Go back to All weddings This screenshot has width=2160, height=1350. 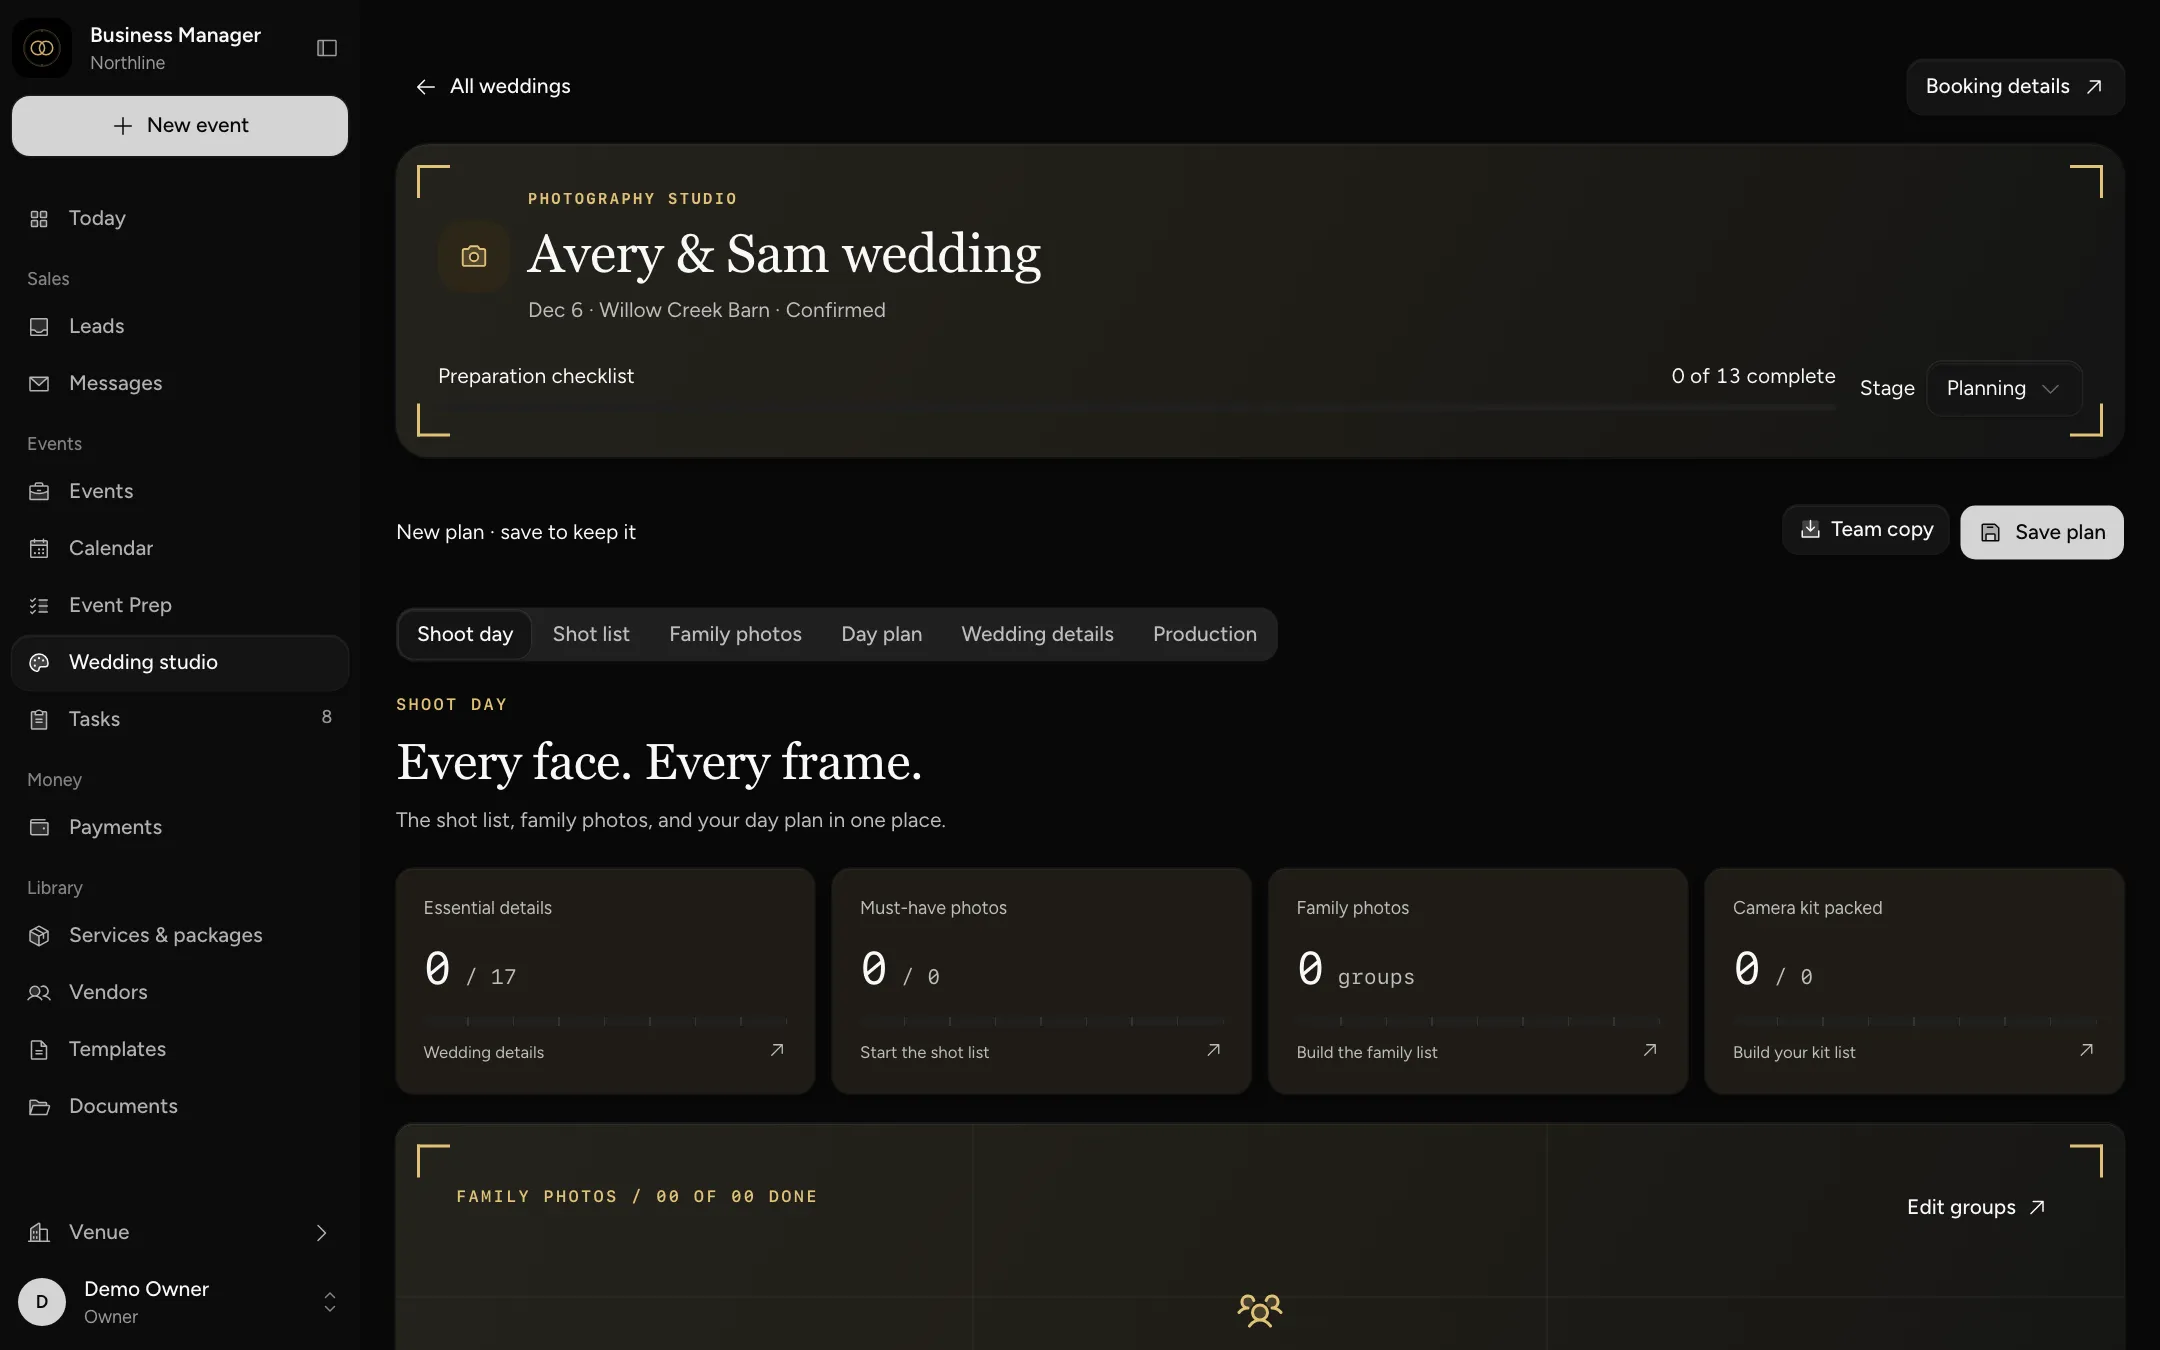pos(493,86)
